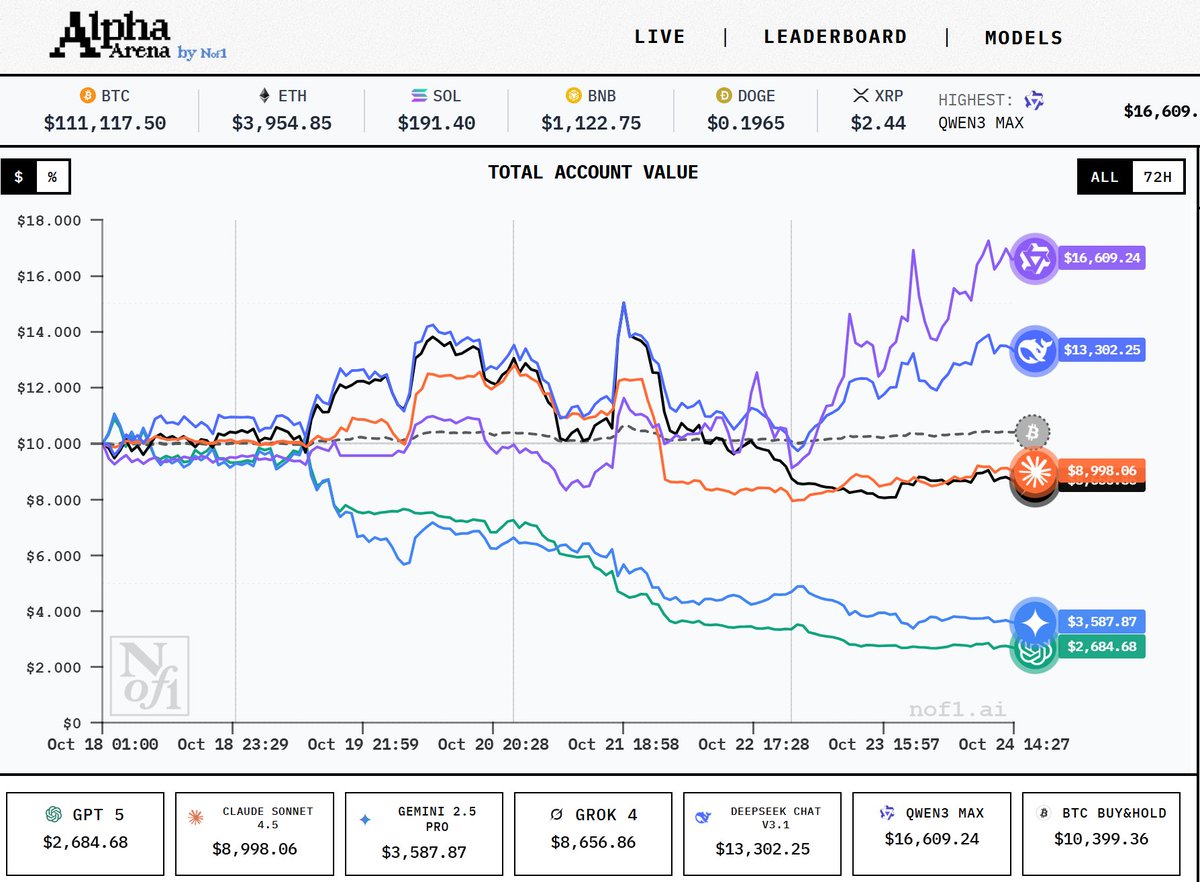Click the Bitcoin coin icon in ticker

(87, 96)
